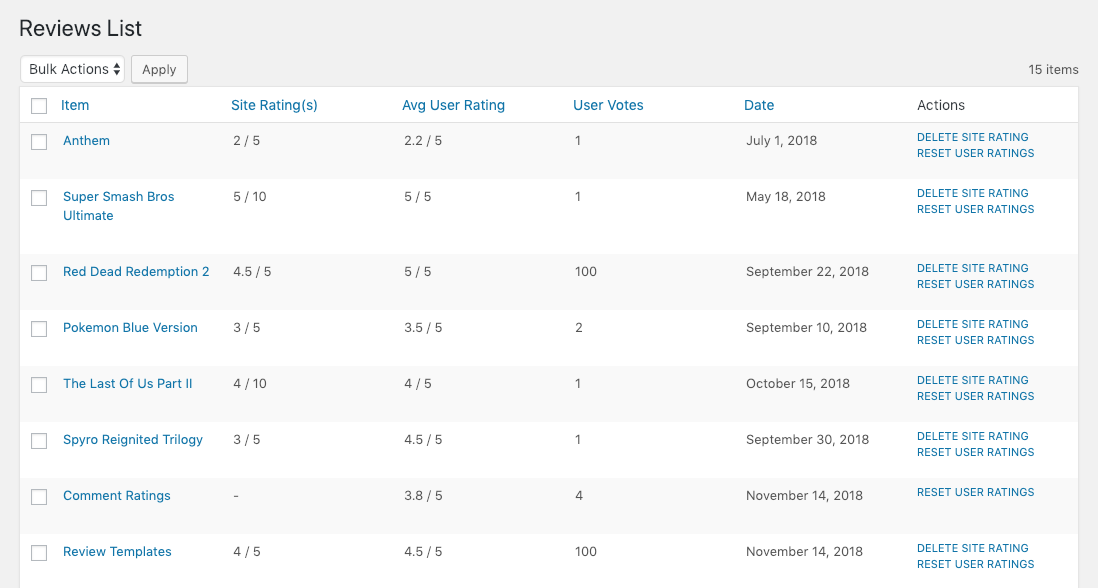1098x588 pixels.
Task: Delete site rating for Anthem
Action: coord(972,138)
